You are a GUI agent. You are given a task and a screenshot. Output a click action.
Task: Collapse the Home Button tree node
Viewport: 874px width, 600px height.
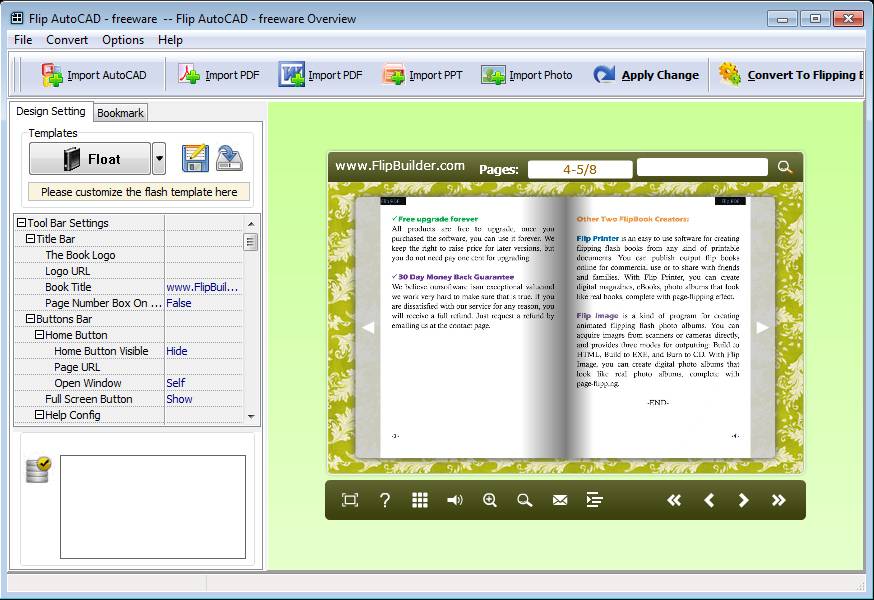[39, 335]
